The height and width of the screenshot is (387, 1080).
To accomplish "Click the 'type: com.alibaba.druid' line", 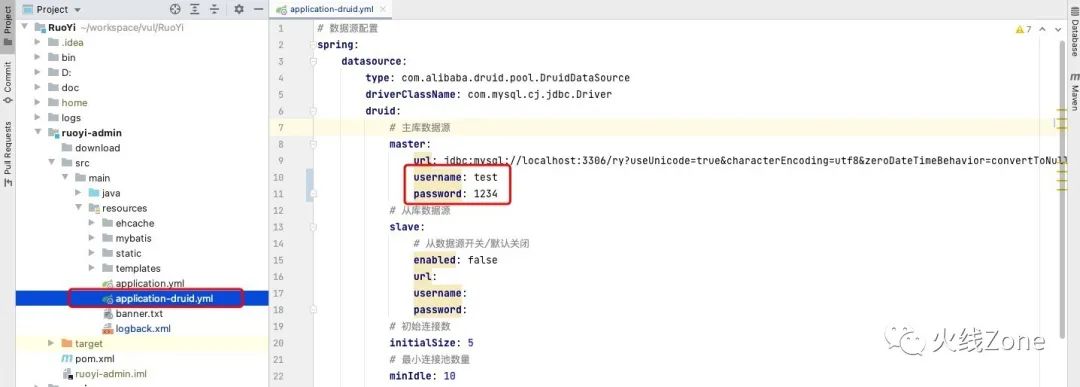I will tap(497, 78).
